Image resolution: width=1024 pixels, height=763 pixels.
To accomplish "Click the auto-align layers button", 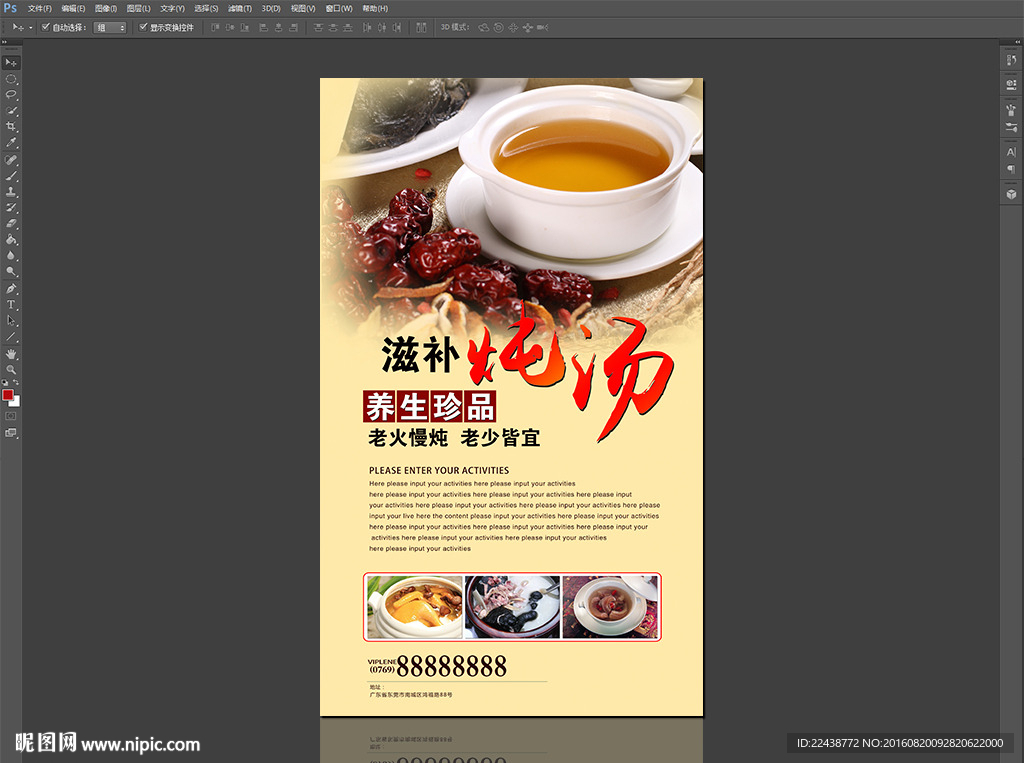I will coord(421,27).
